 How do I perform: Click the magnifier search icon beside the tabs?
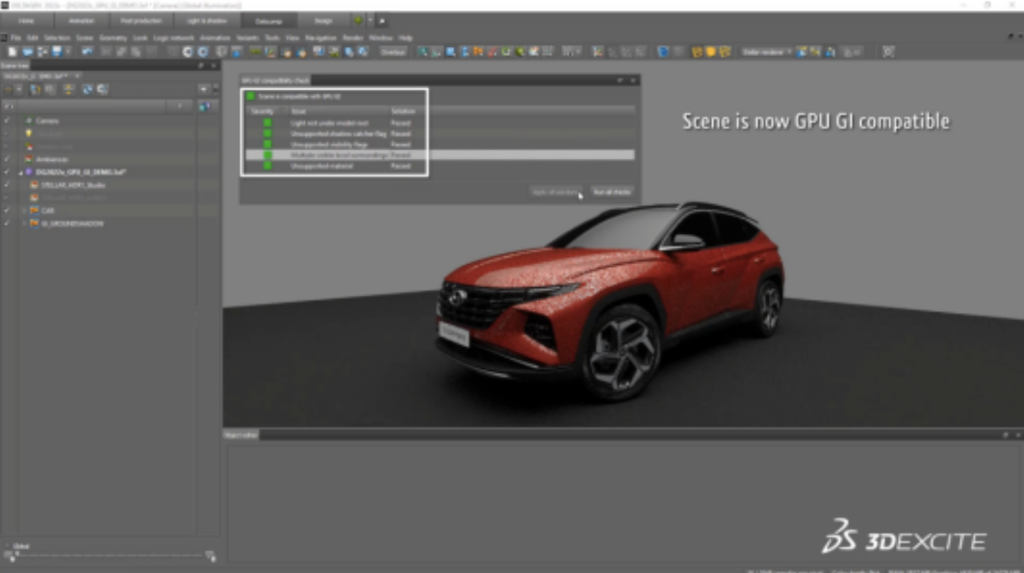click(381, 20)
